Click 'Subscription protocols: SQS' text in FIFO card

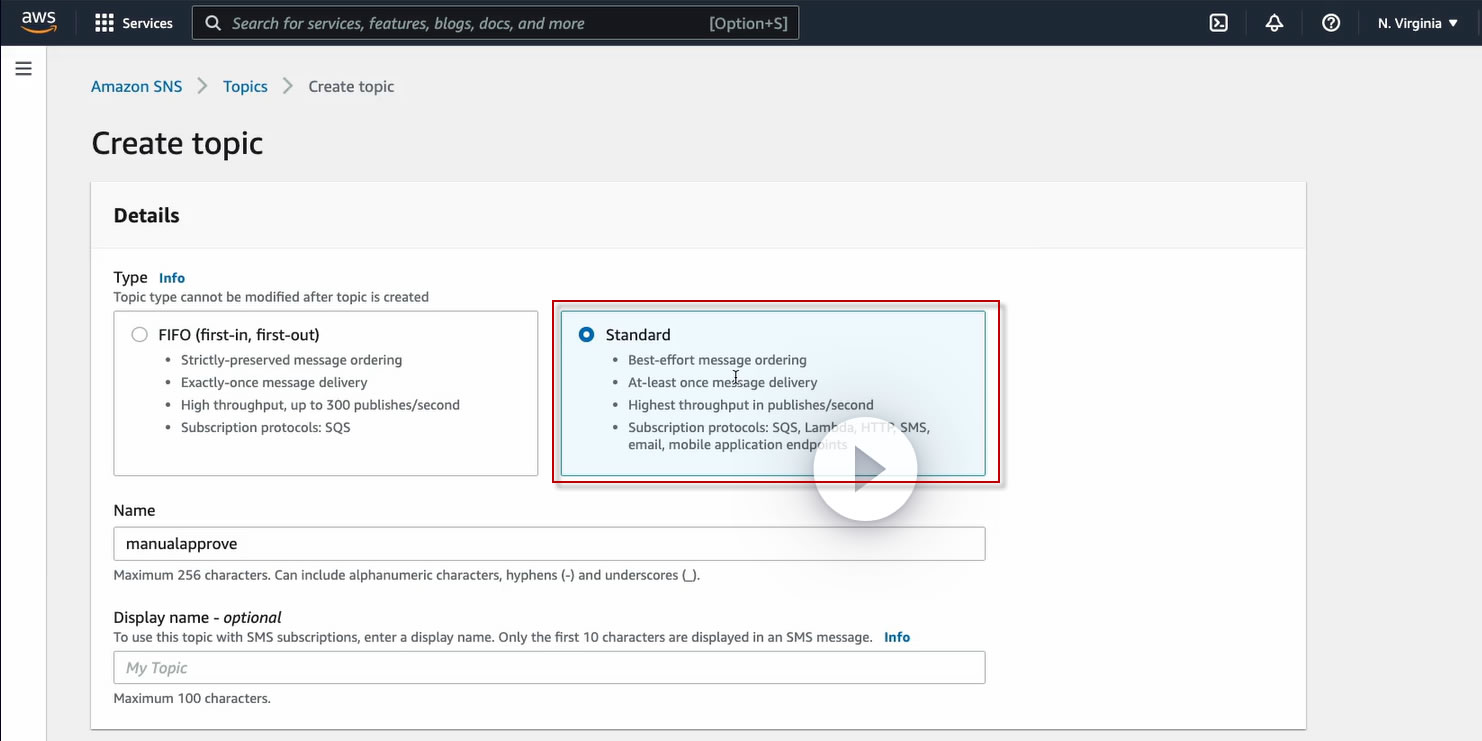tap(266, 428)
